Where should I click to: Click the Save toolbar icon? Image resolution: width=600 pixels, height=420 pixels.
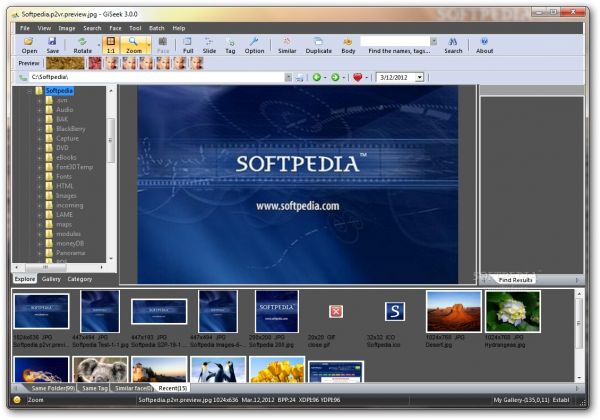click(53, 44)
